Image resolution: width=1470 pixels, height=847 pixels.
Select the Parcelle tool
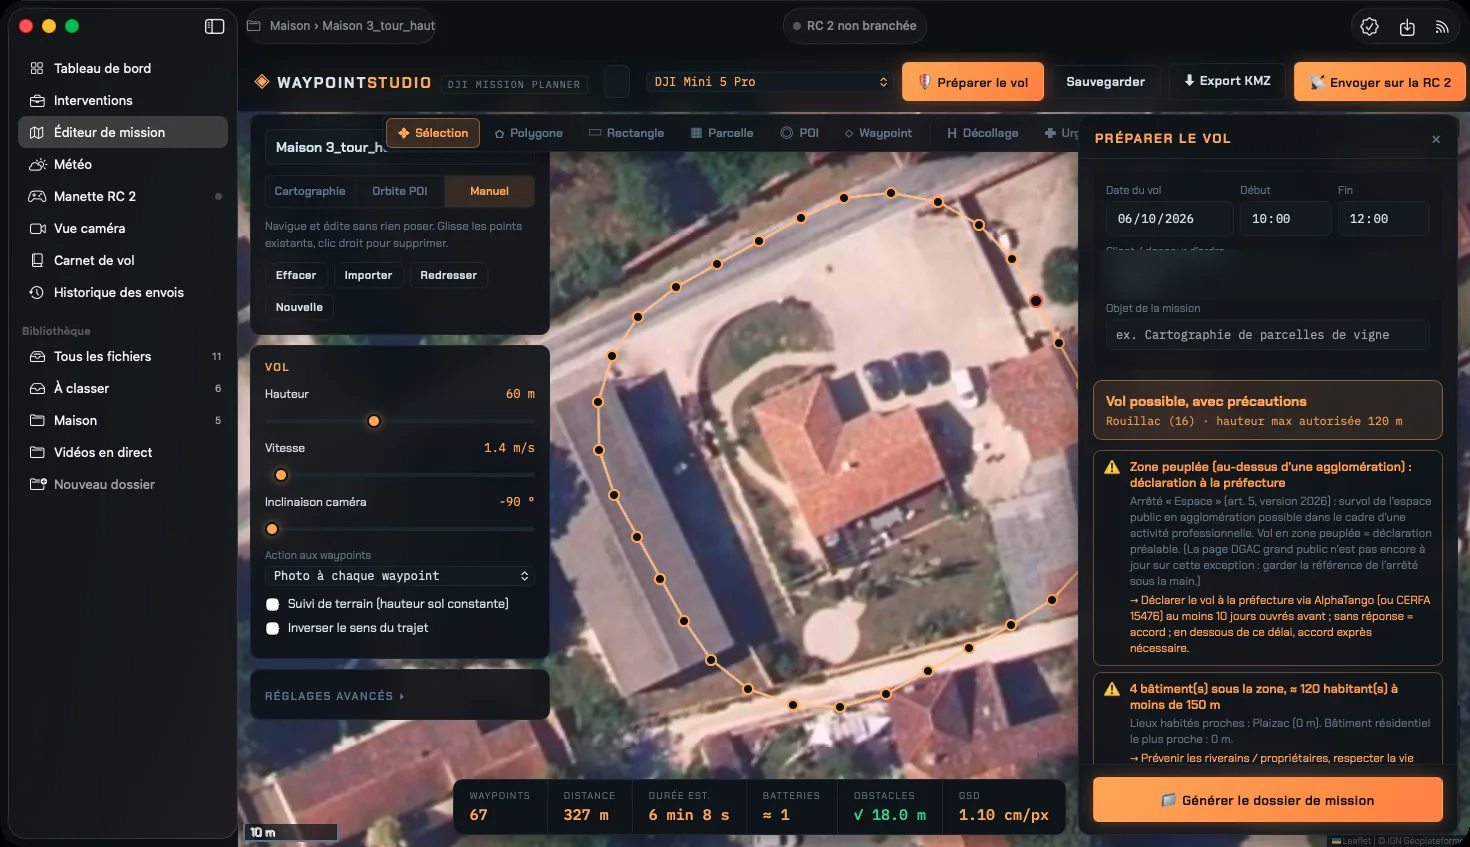click(x=722, y=133)
